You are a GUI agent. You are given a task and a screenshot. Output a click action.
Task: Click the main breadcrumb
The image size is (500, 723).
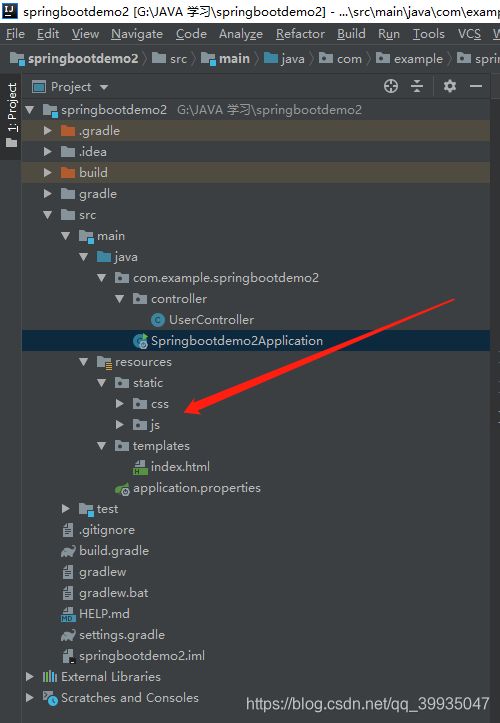[226, 59]
